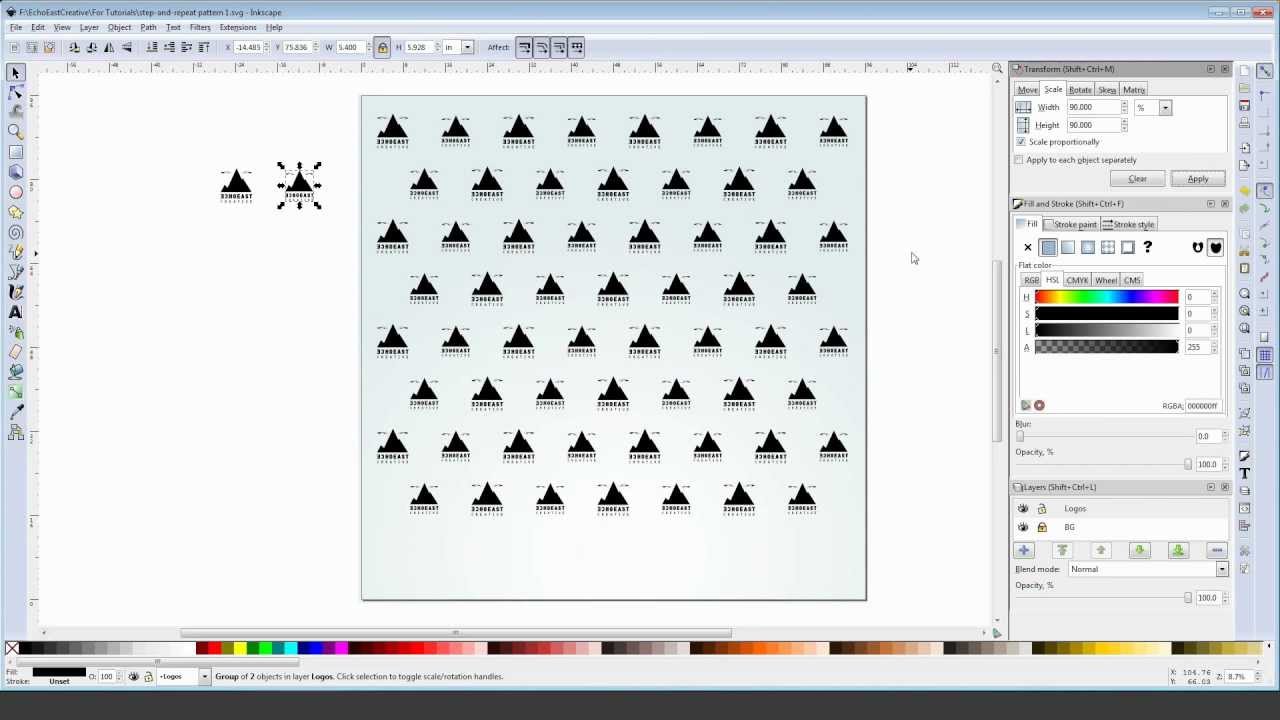This screenshot has width=1280, height=720.
Task: Click rotate 90 degrees counter-clockwise icon
Action: (x=74, y=47)
